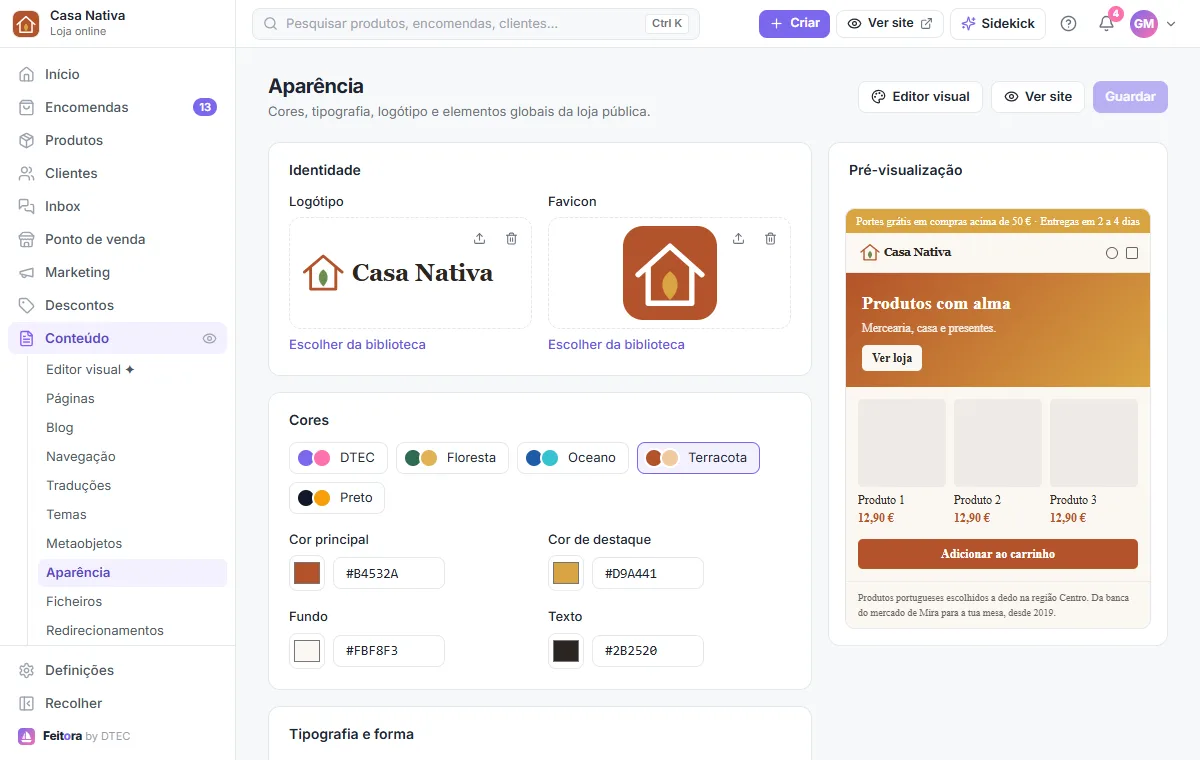Click the Produto 2 card in preview
This screenshot has height=760, width=1200.
pyautogui.click(x=998, y=462)
